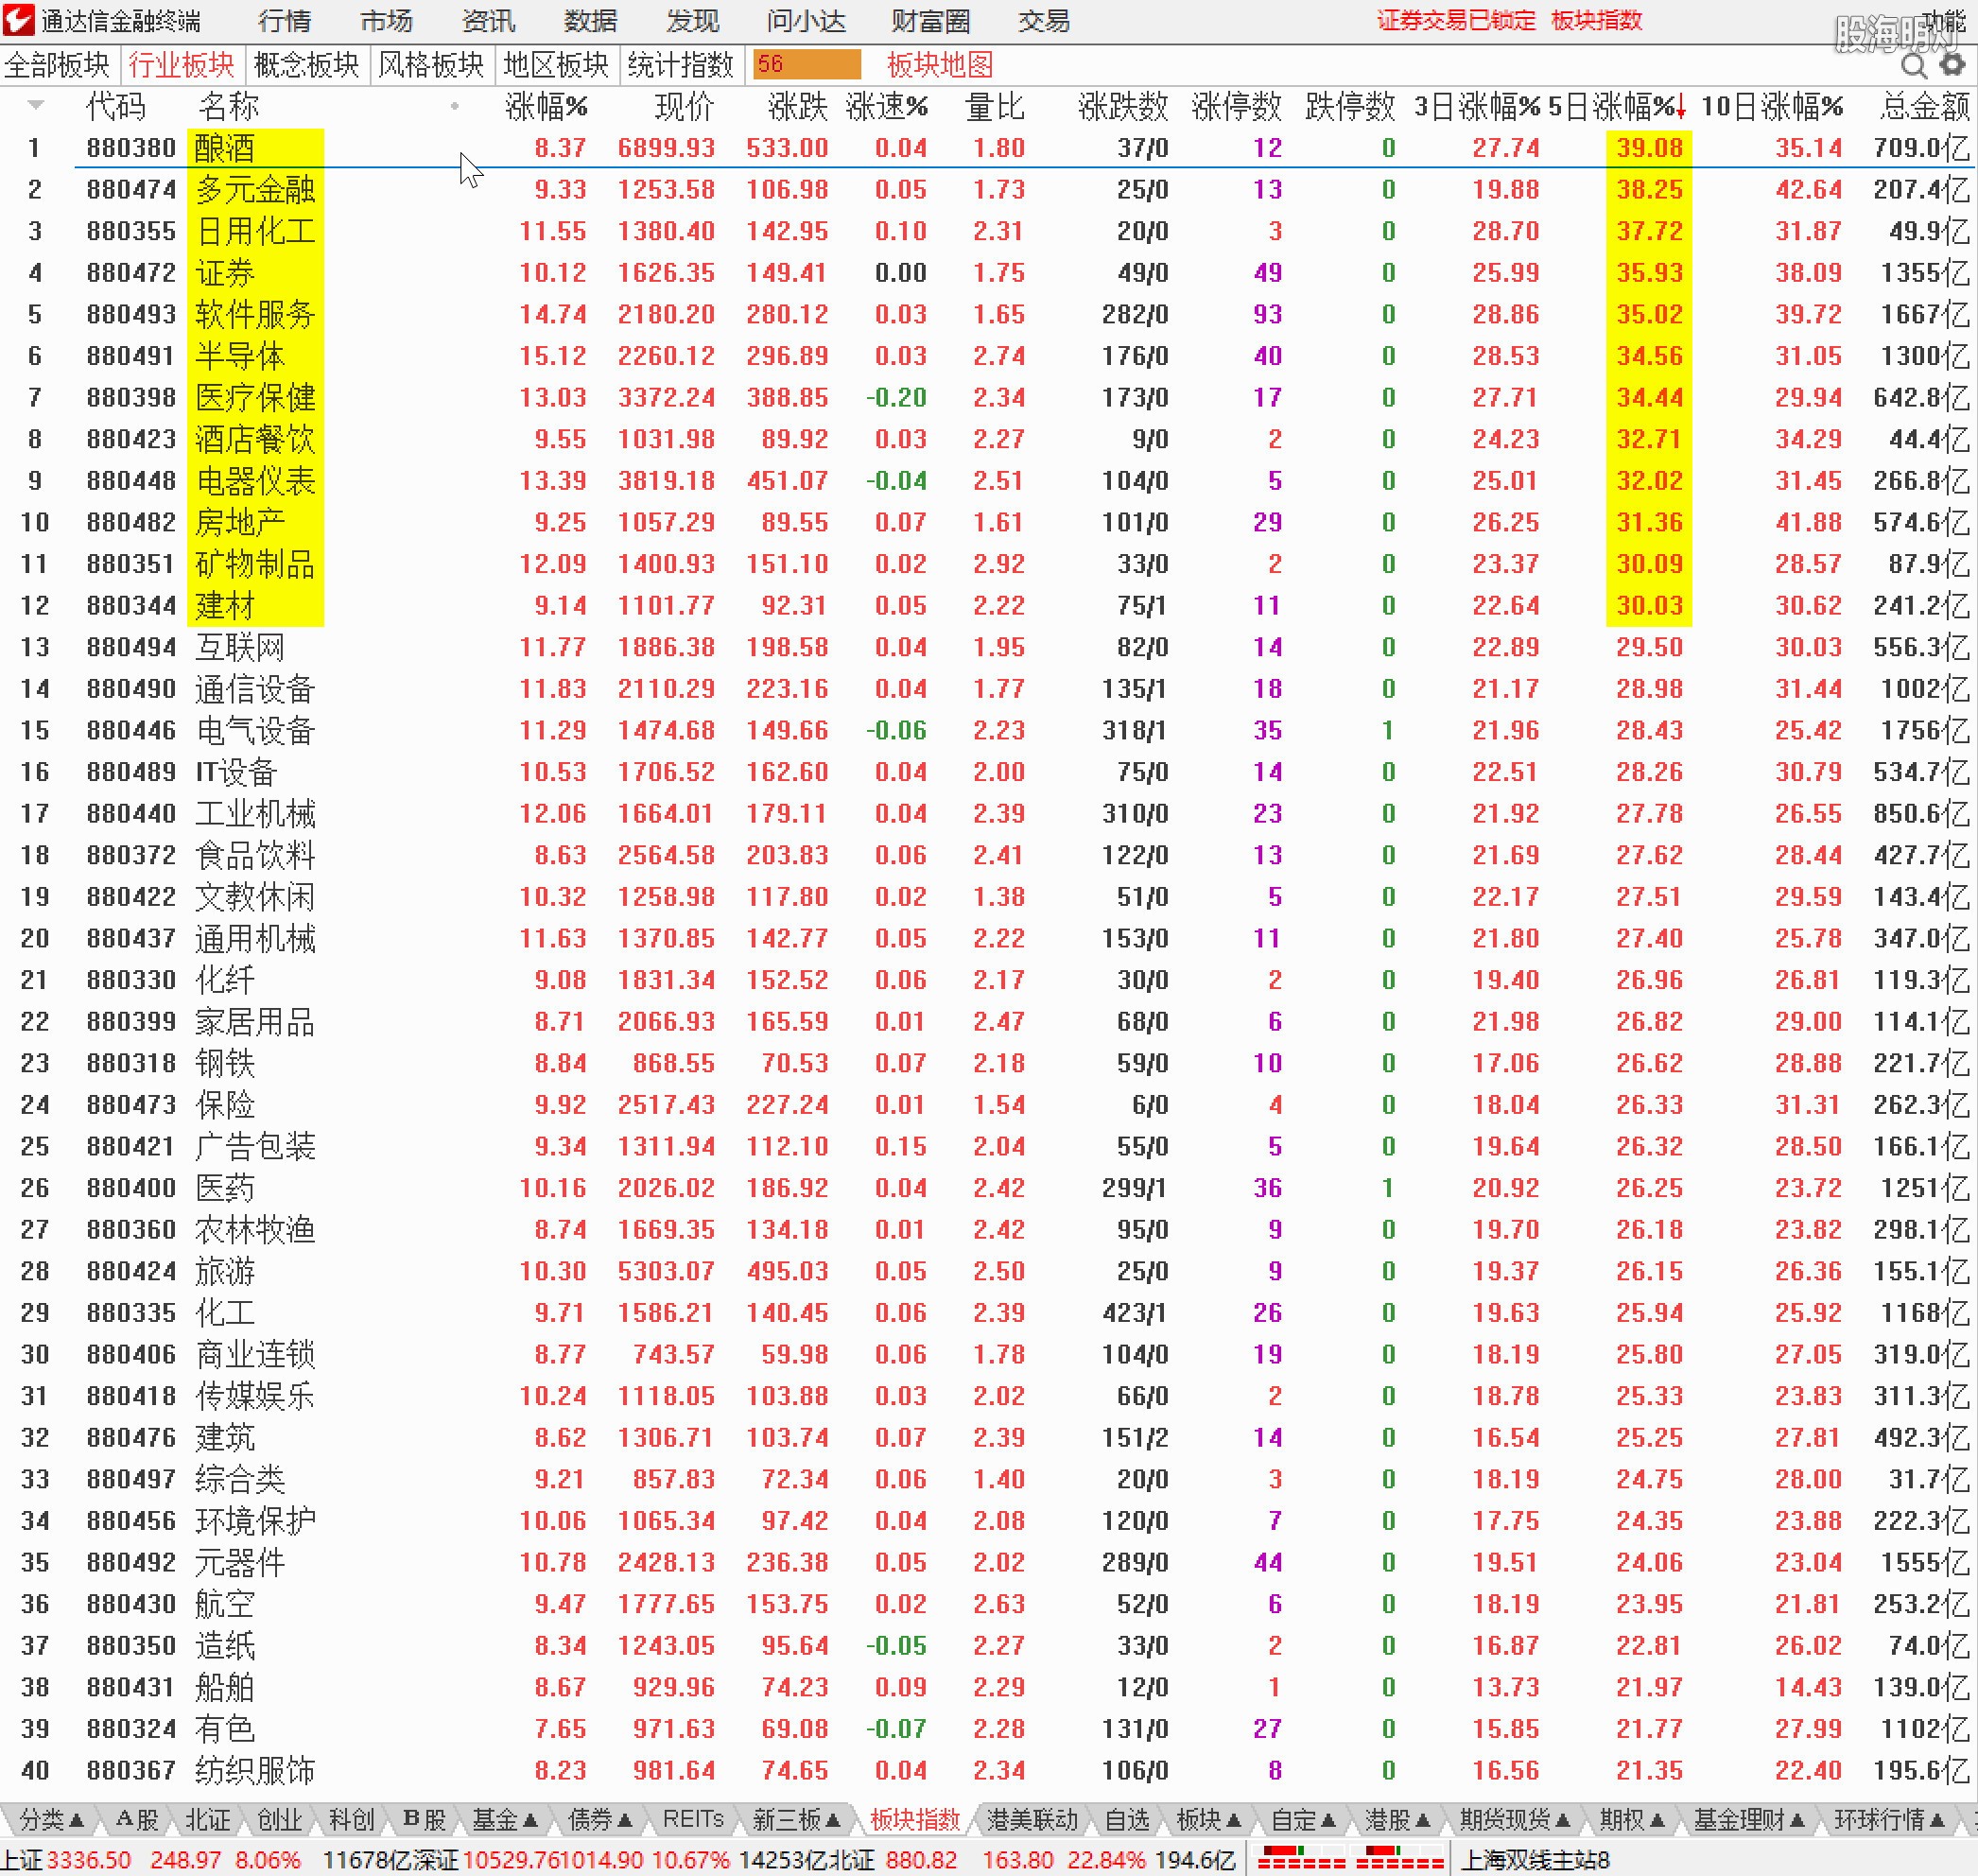Switch to 北证 bottom tab
1978x1876 pixels.
click(x=208, y=1819)
